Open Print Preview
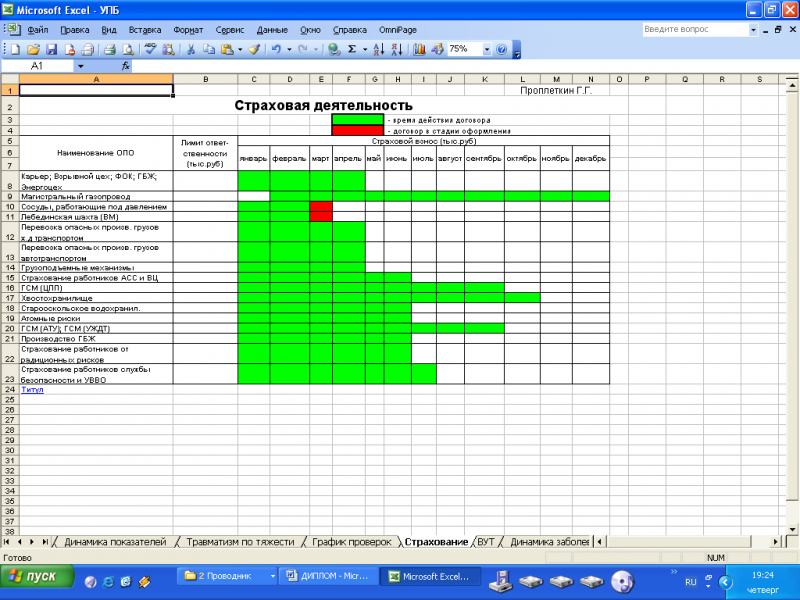Image resolution: width=800 pixels, height=600 pixels. coord(129,49)
